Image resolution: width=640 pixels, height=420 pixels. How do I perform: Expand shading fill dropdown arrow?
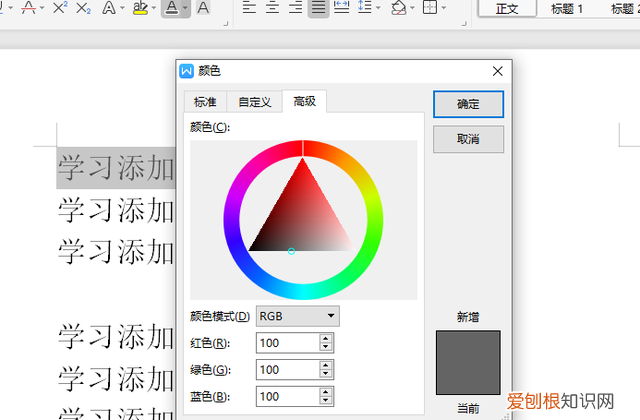(x=413, y=8)
